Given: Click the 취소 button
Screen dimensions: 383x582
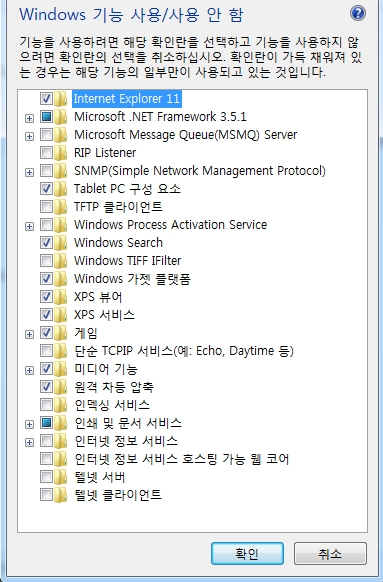Looking at the screenshot, I should click(330, 553).
